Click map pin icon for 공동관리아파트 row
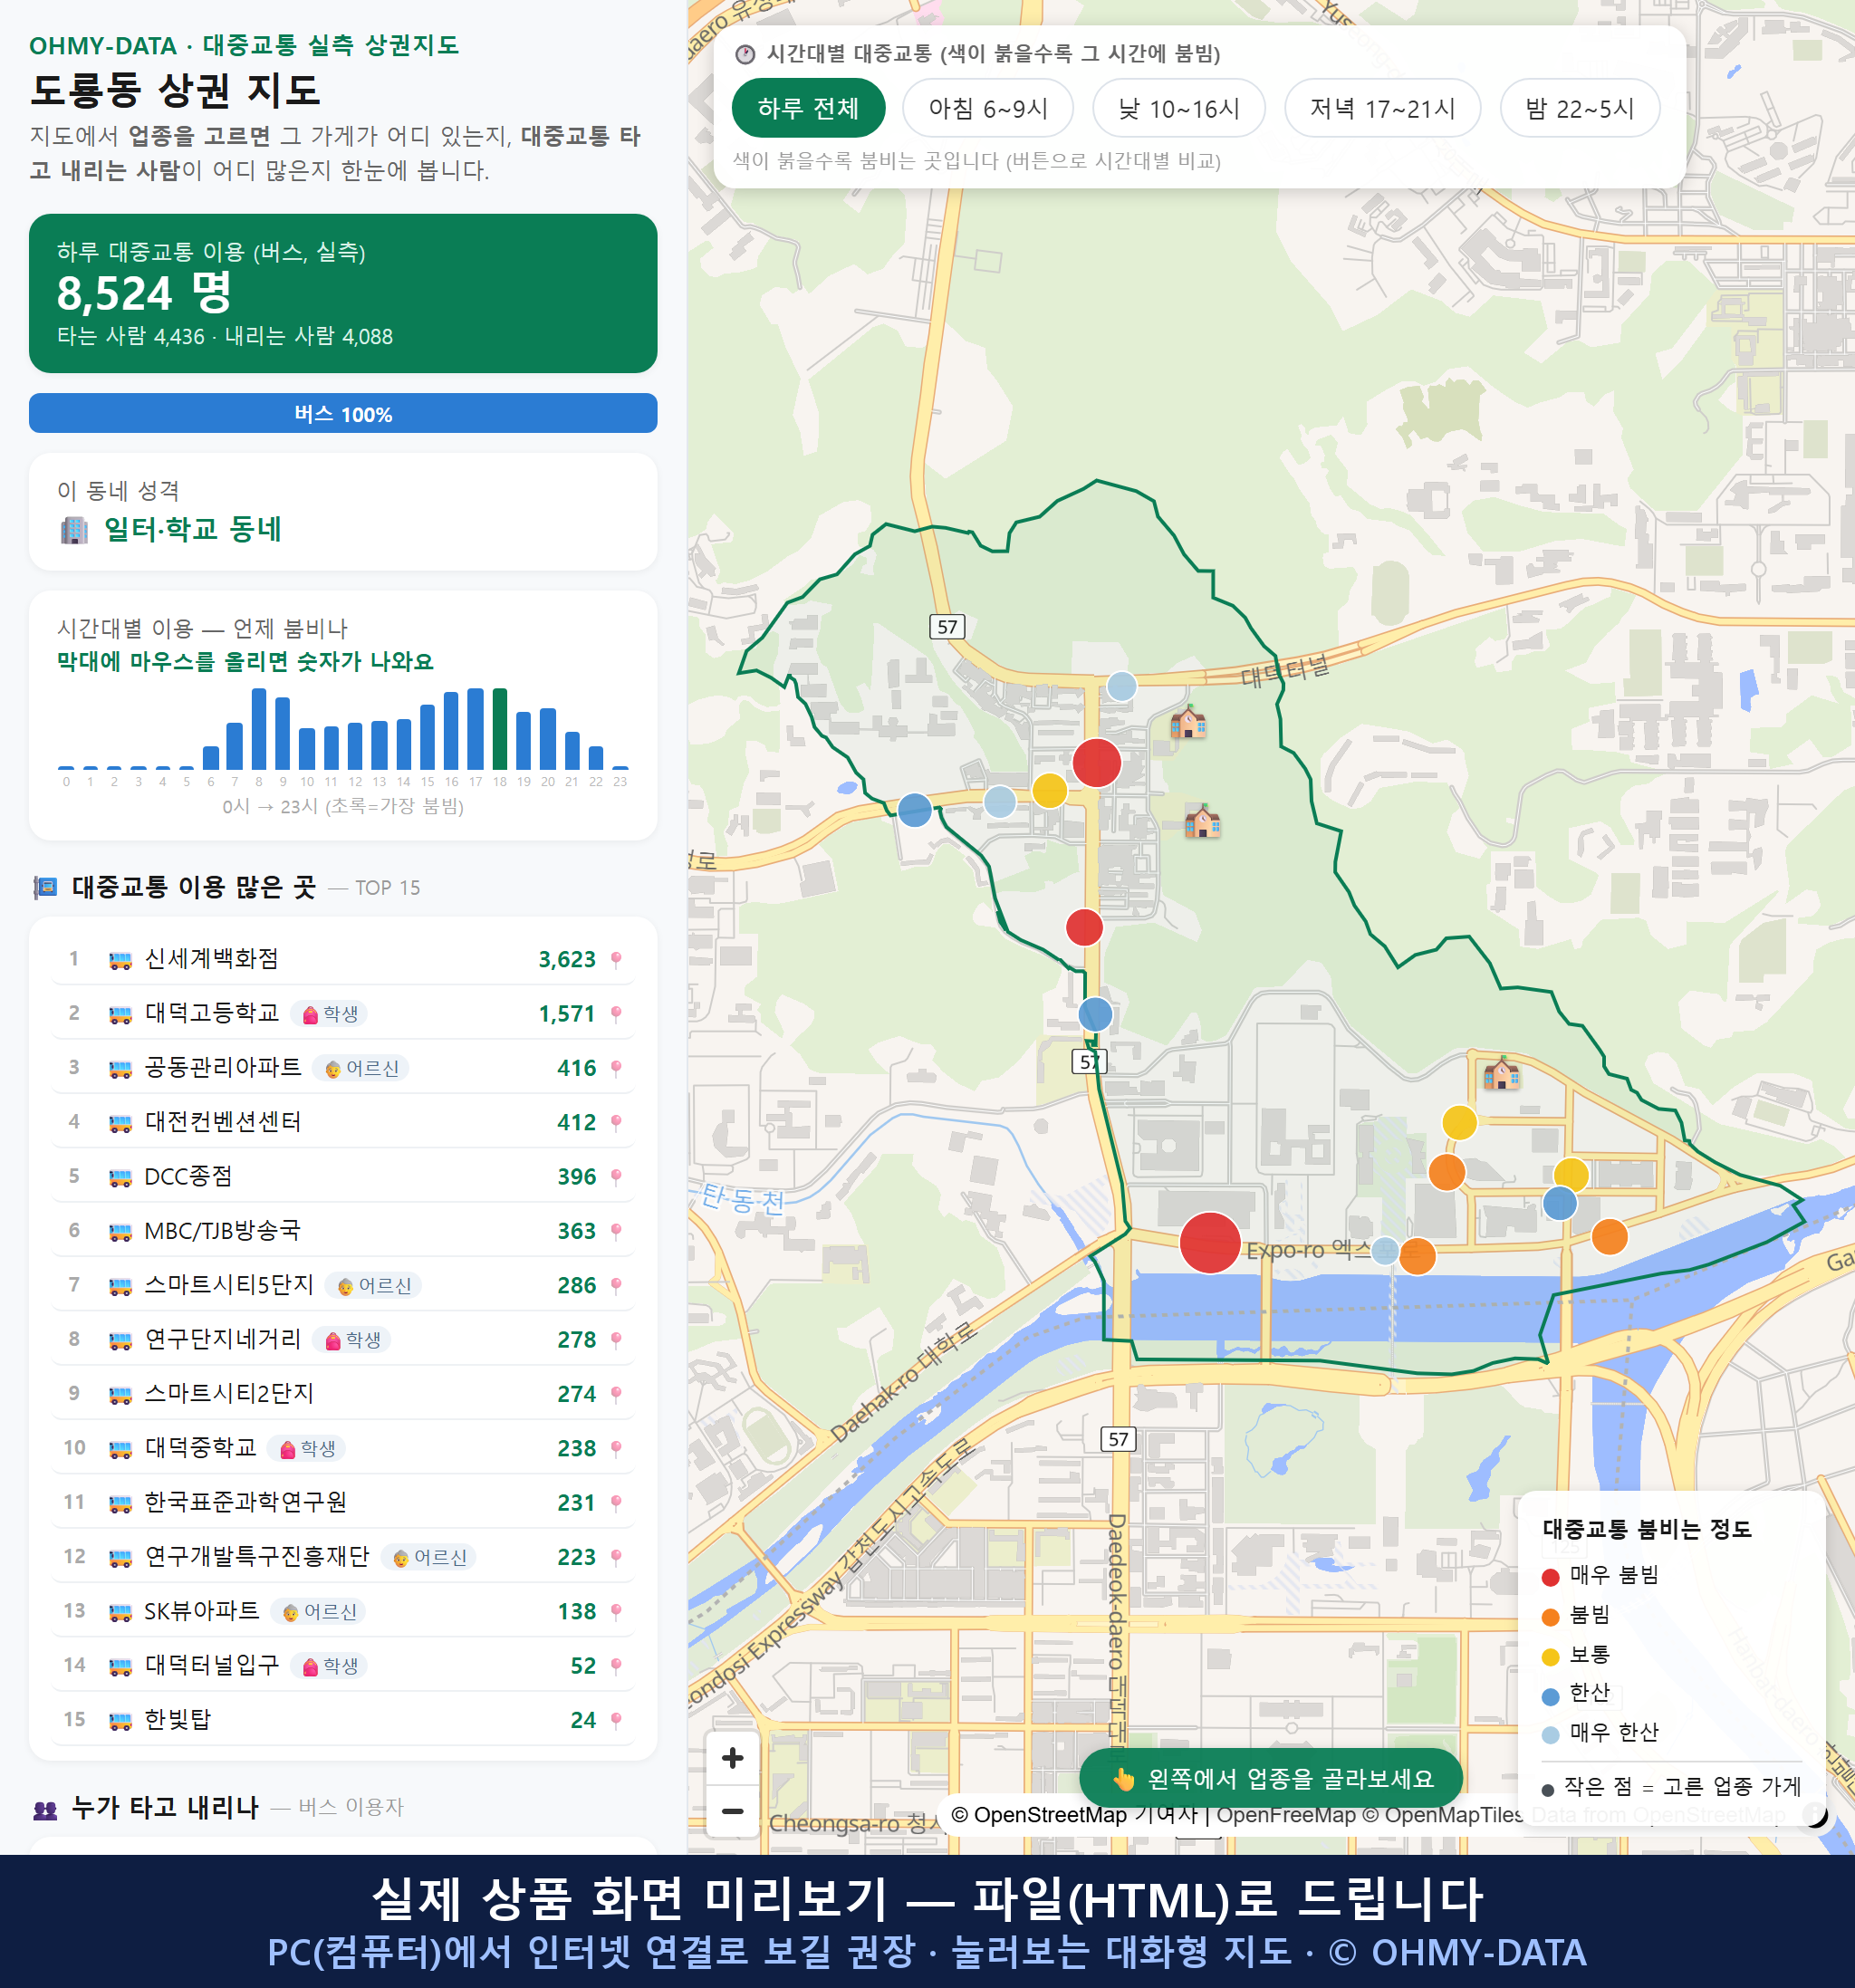Screen dimensions: 1855x1988 616,1068
